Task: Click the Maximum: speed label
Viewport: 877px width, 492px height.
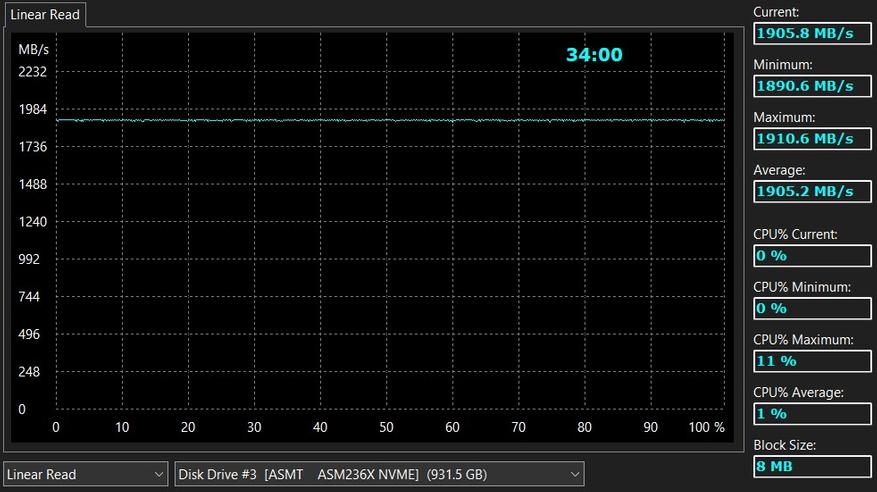Action: click(x=784, y=117)
